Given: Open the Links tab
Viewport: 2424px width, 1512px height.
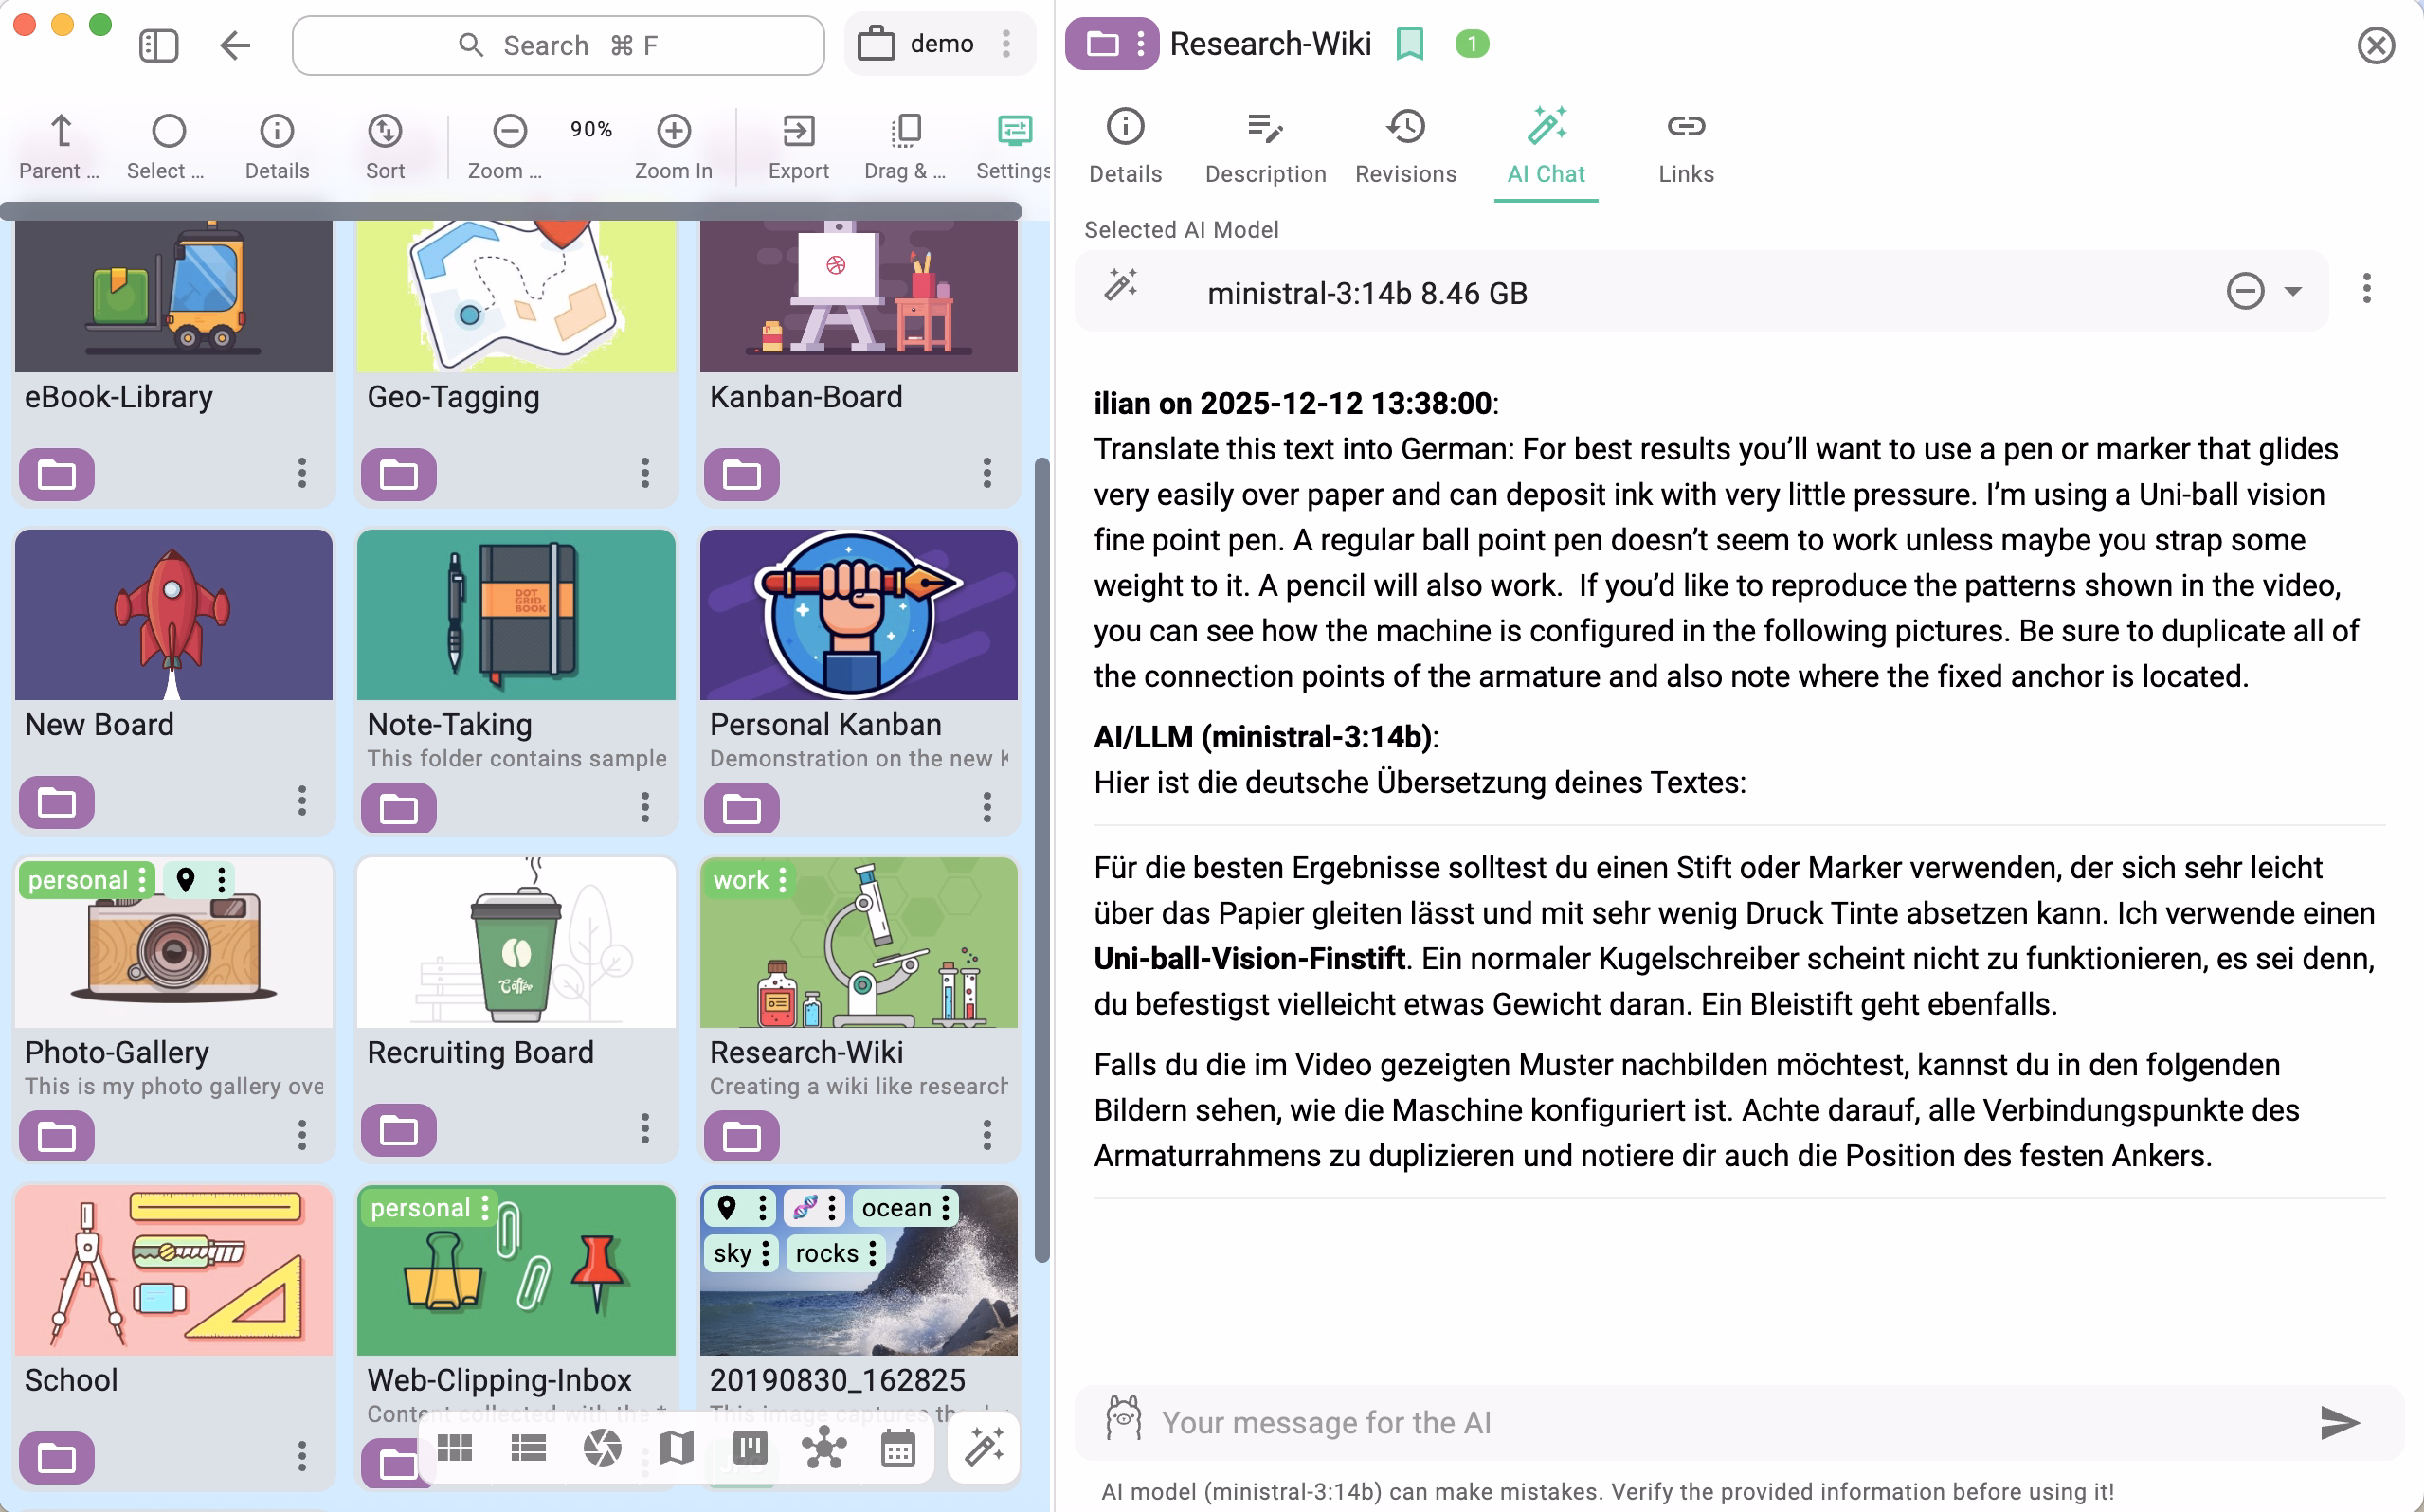Looking at the screenshot, I should pos(1685,146).
